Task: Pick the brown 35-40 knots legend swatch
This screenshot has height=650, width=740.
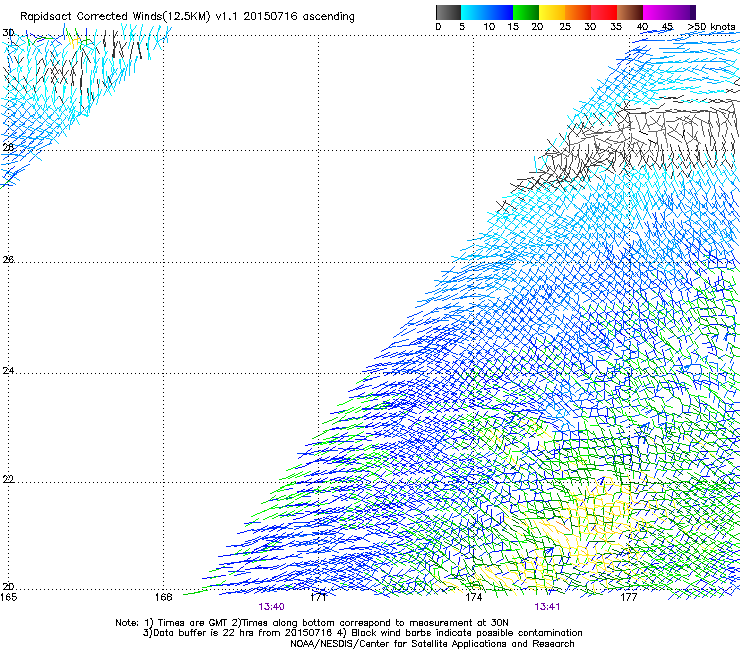Action: (x=630, y=12)
